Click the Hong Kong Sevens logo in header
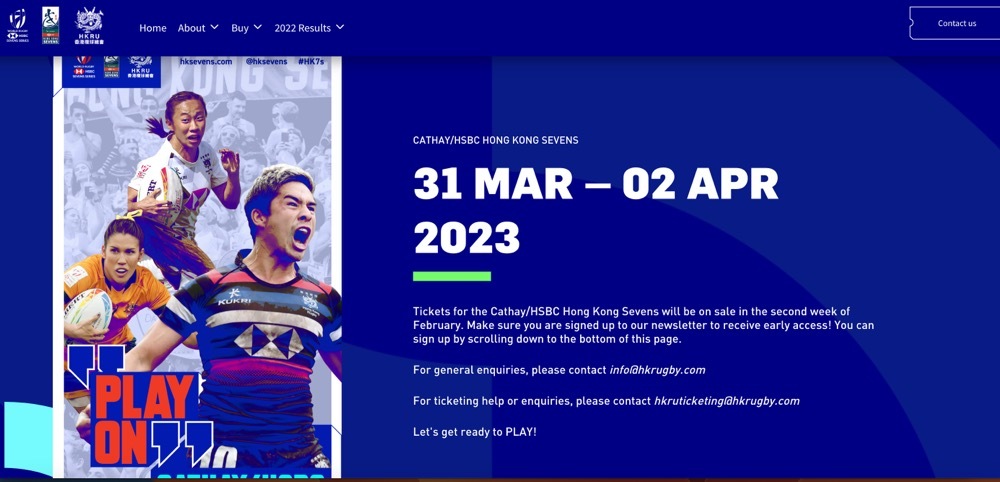 pyautogui.click(x=50, y=26)
